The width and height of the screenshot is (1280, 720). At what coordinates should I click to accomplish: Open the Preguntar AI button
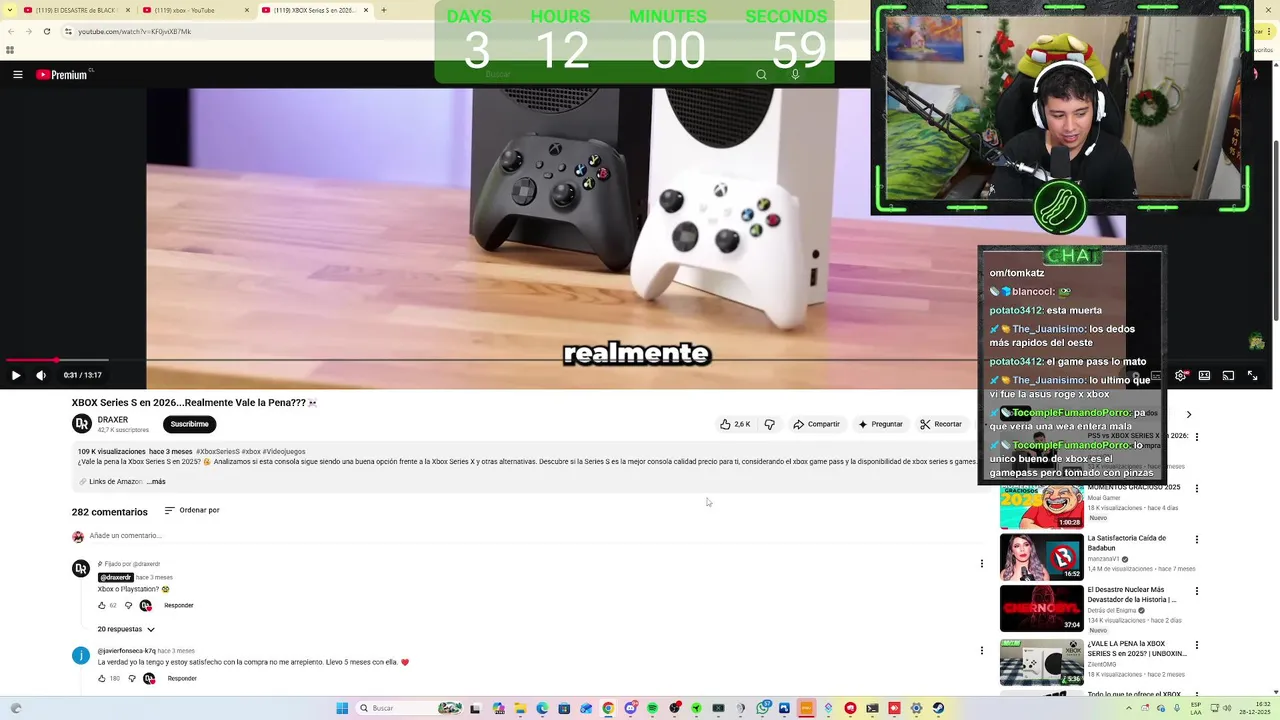point(880,424)
